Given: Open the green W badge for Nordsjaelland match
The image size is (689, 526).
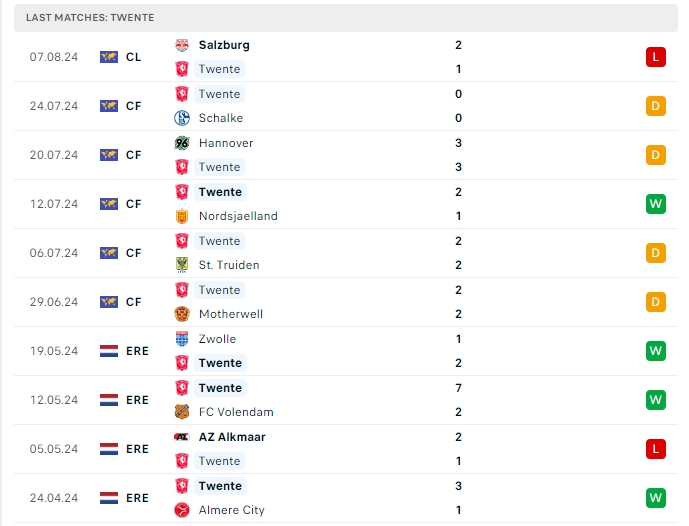Looking at the screenshot, I should (x=656, y=204).
